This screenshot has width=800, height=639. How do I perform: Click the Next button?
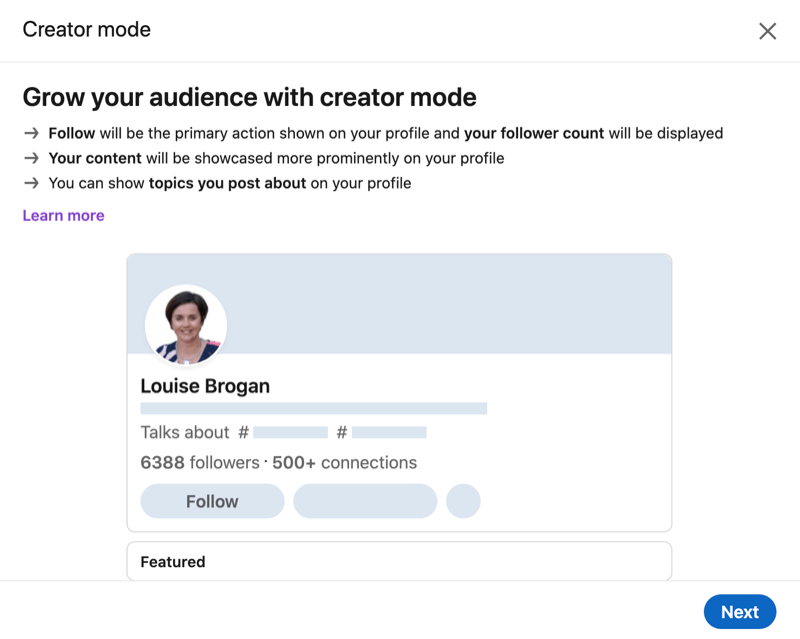click(x=740, y=611)
